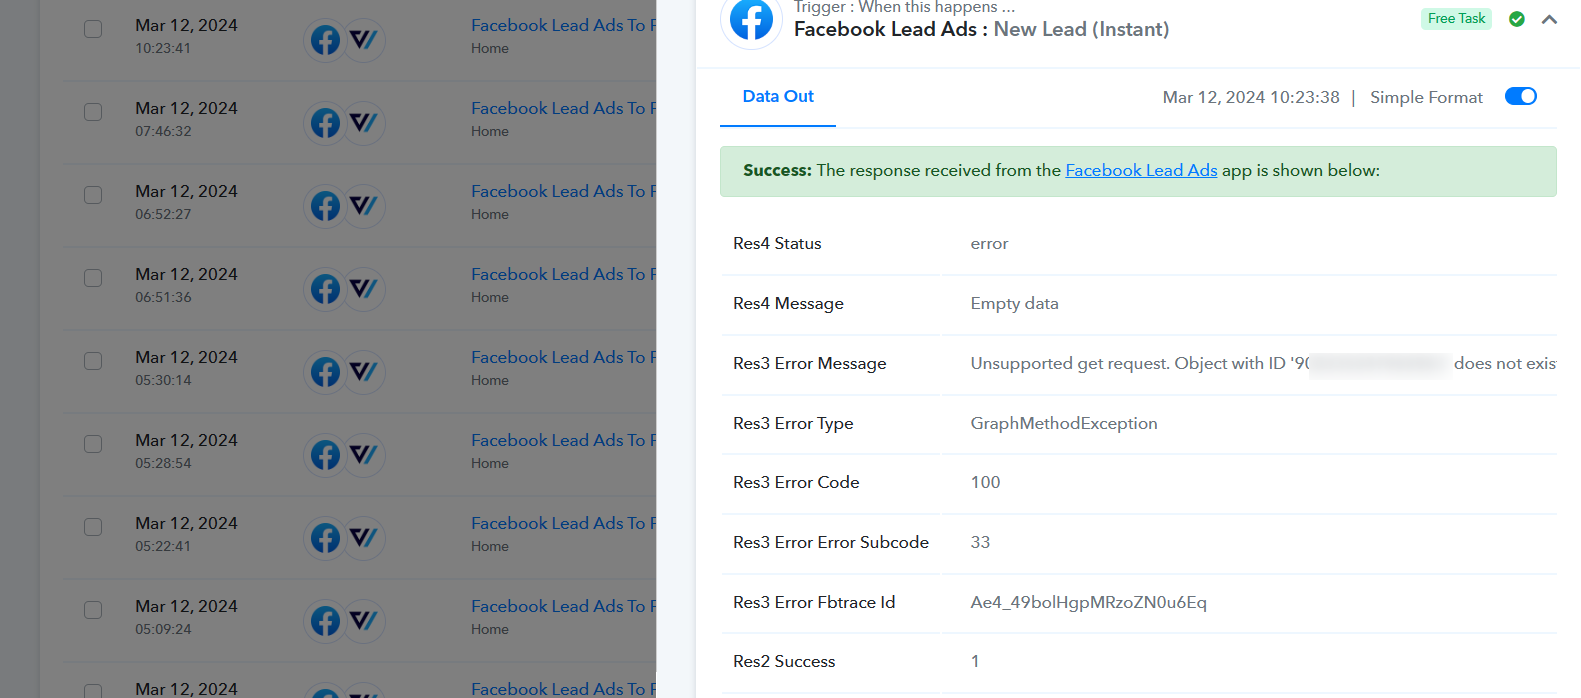Click the 'Empty data' message value
The height and width of the screenshot is (698, 1581).
click(x=1014, y=304)
